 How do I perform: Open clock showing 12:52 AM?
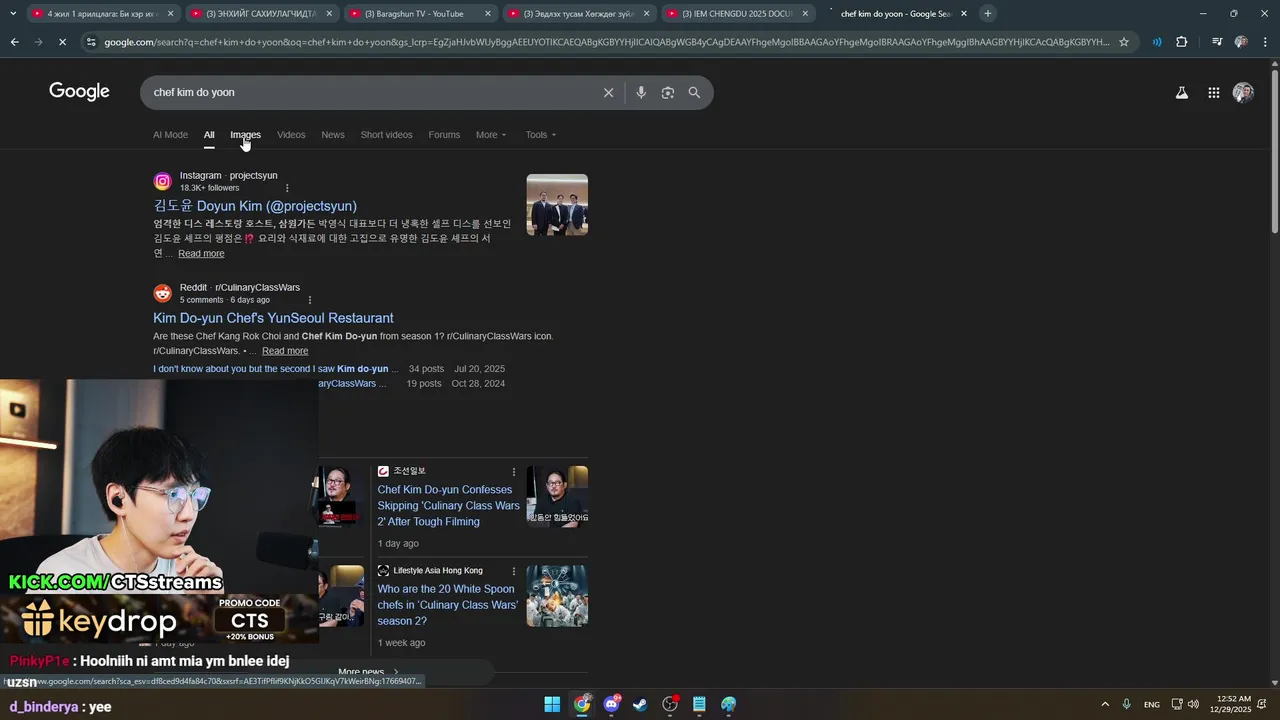click(1232, 704)
